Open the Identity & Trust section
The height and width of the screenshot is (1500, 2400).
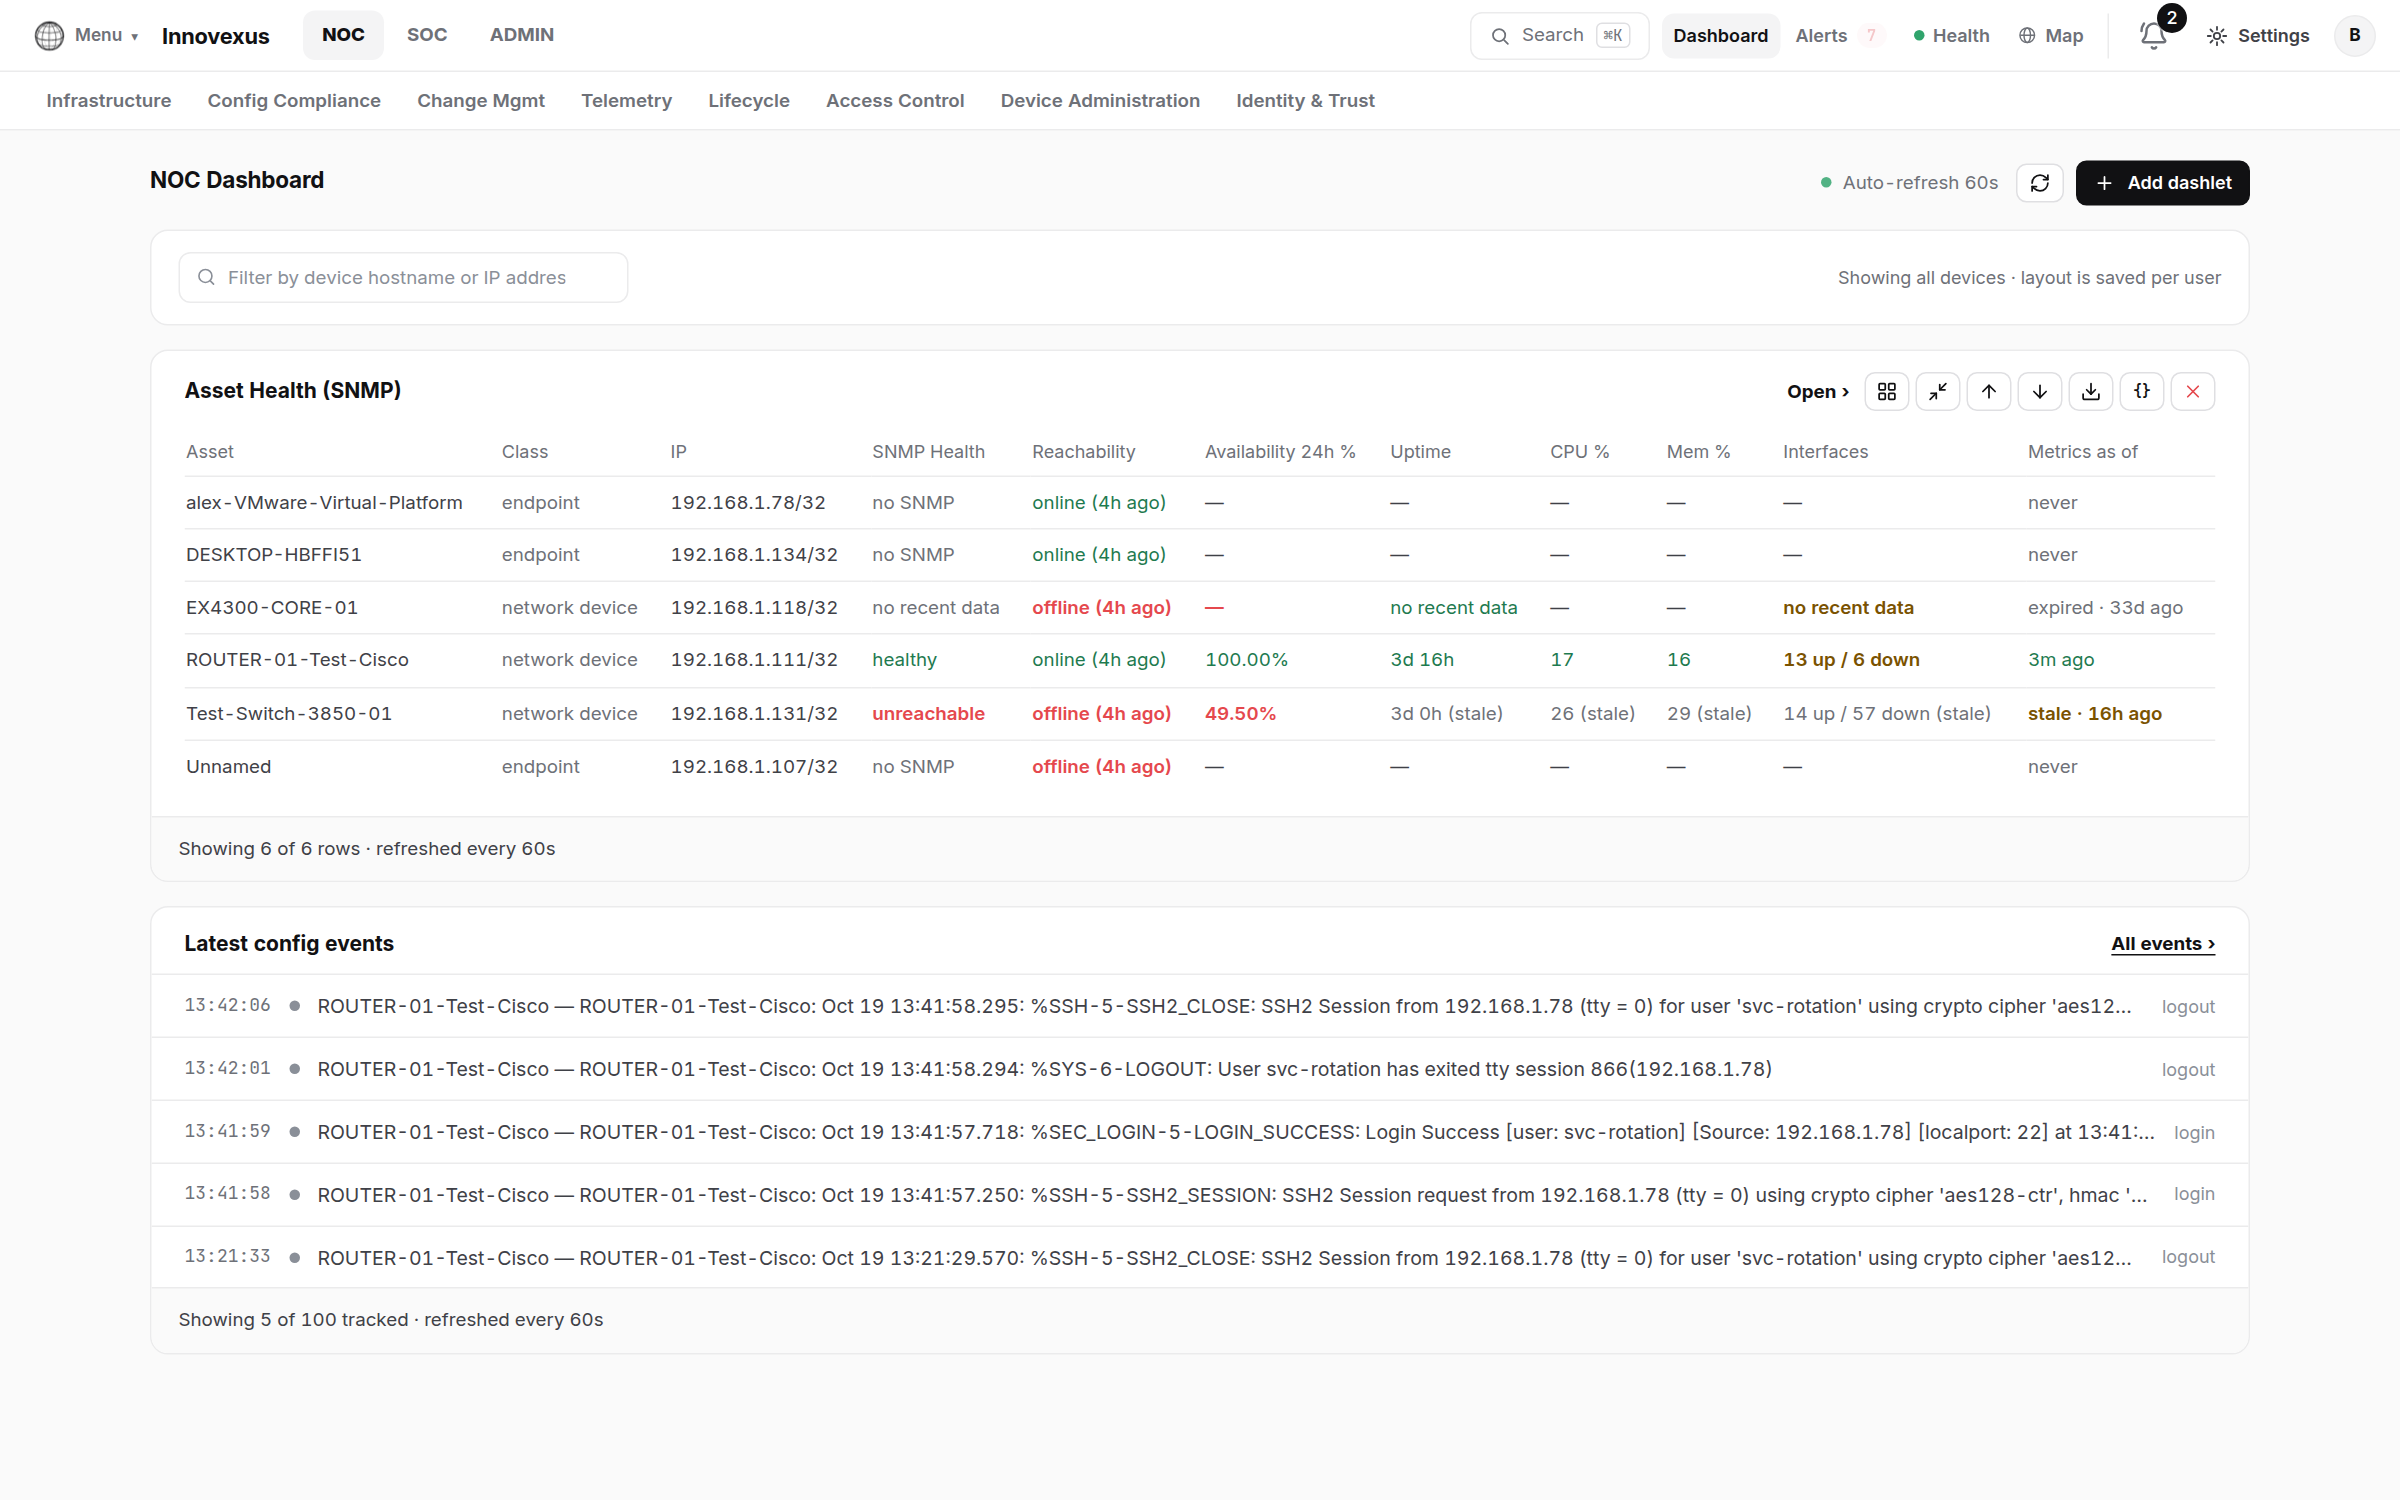1305,101
